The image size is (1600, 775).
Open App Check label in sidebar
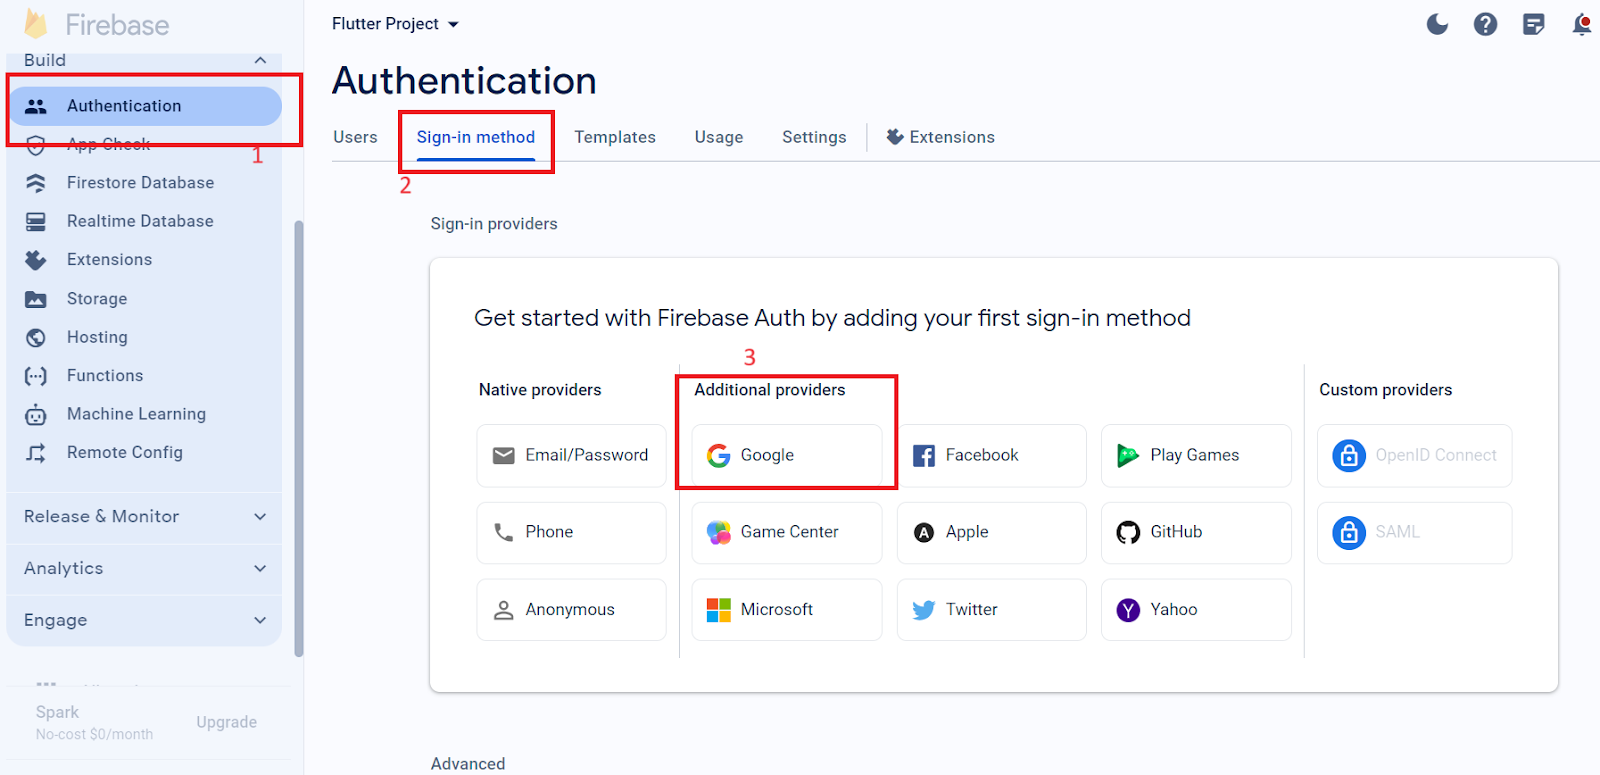(x=109, y=145)
